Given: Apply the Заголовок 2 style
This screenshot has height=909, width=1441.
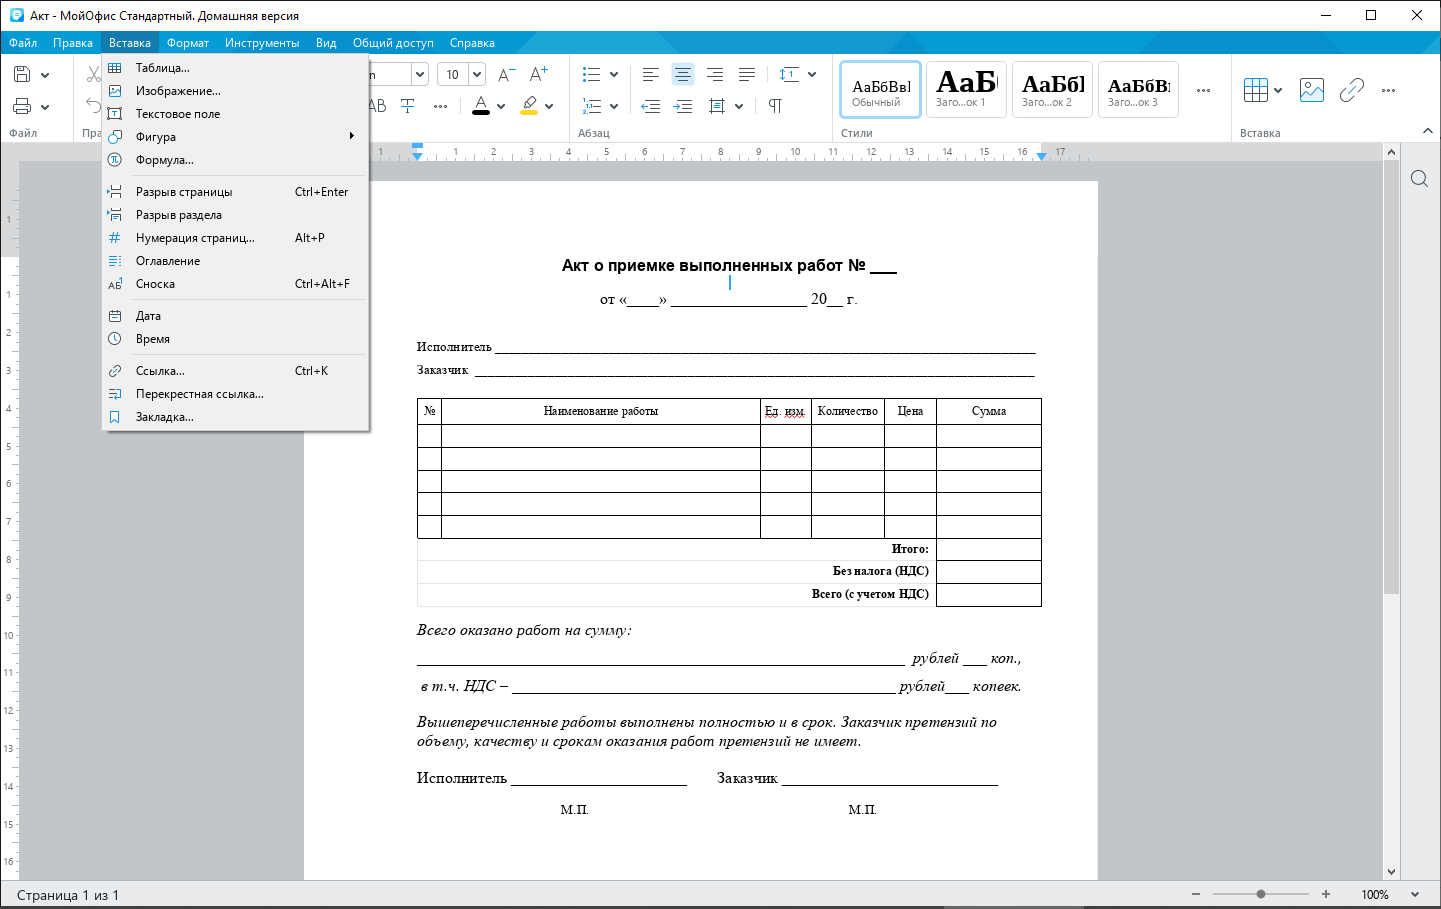Looking at the screenshot, I should pos(1053,90).
